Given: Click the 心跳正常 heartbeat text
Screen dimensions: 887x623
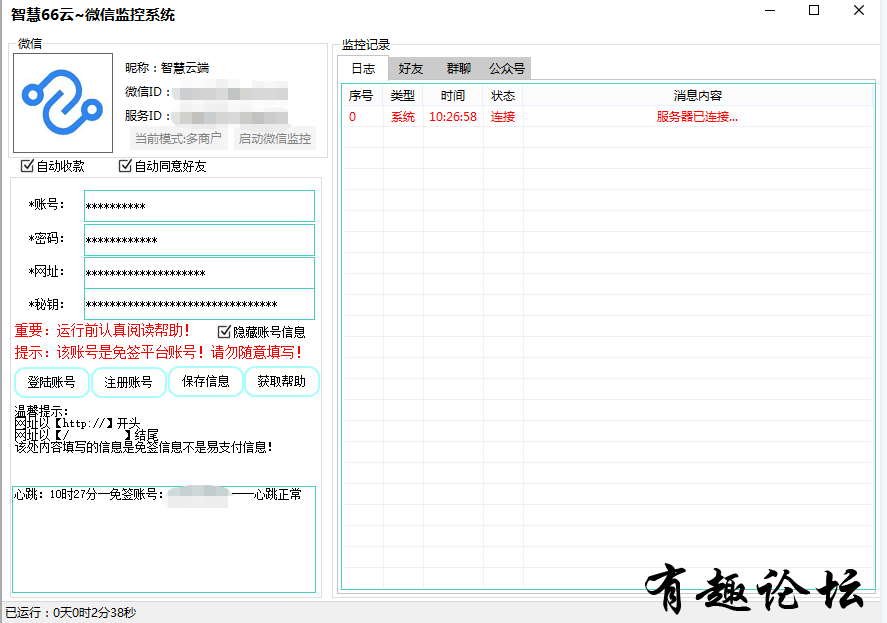Looking at the screenshot, I should click(x=278, y=495).
